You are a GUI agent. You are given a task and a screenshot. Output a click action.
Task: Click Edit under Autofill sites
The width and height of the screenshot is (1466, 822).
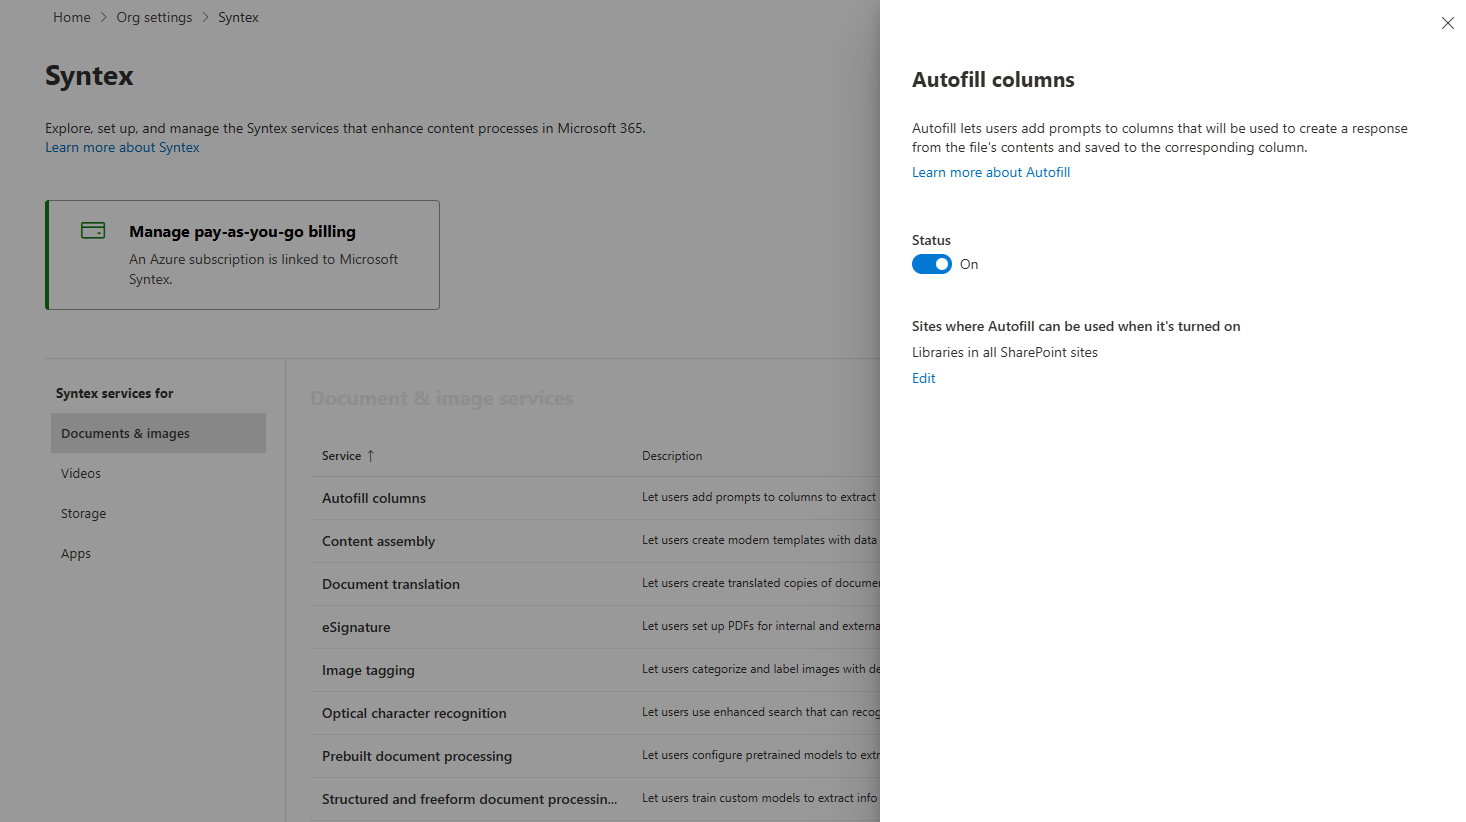tap(923, 378)
